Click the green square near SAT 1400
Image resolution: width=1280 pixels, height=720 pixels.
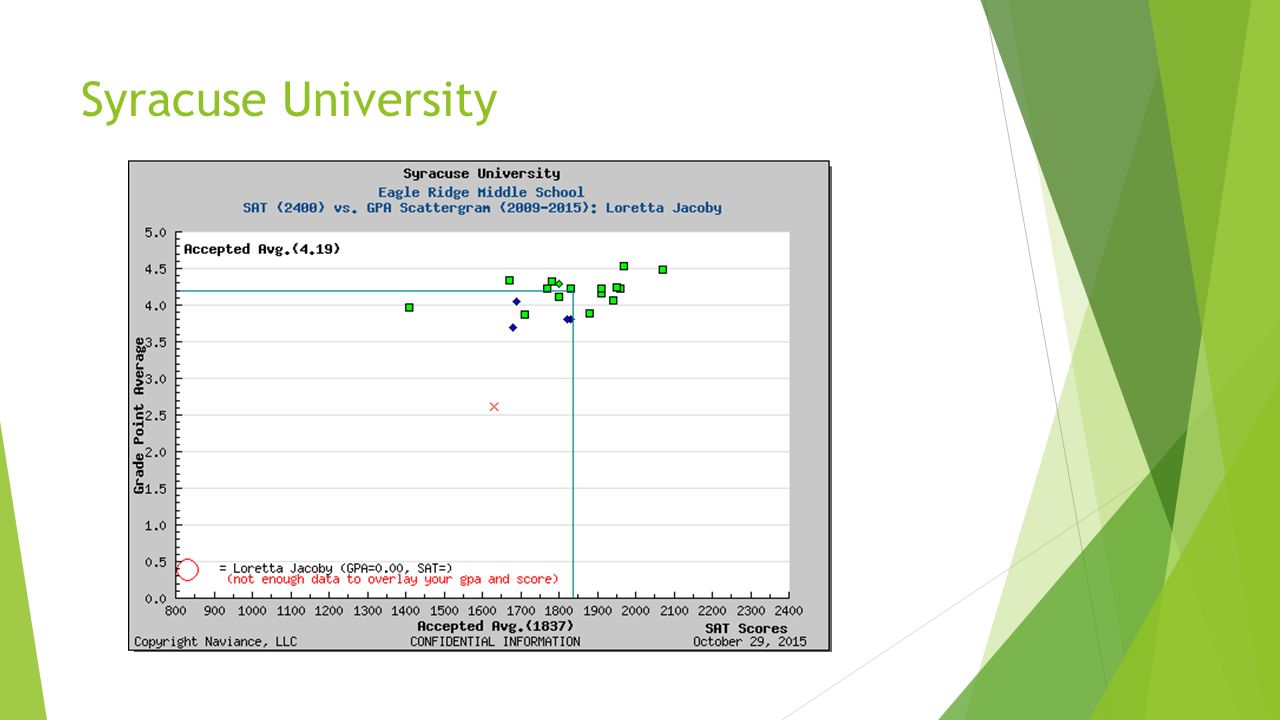[x=409, y=307]
